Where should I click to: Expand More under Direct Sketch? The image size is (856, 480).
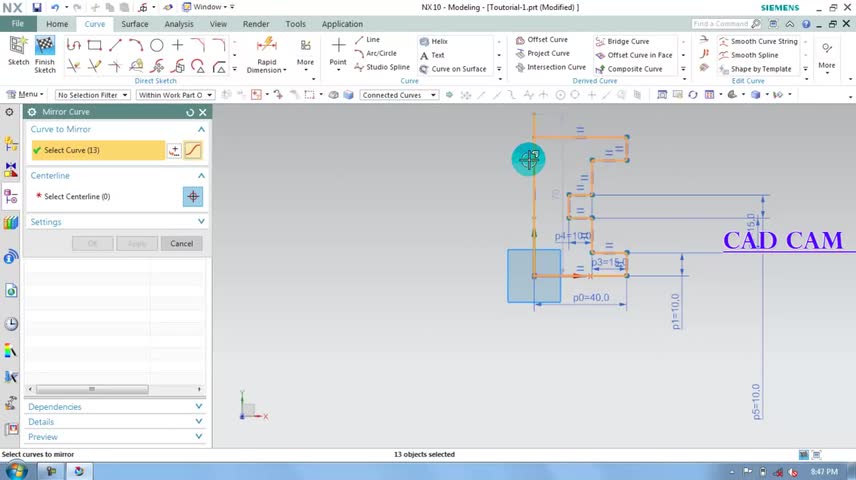[305, 54]
